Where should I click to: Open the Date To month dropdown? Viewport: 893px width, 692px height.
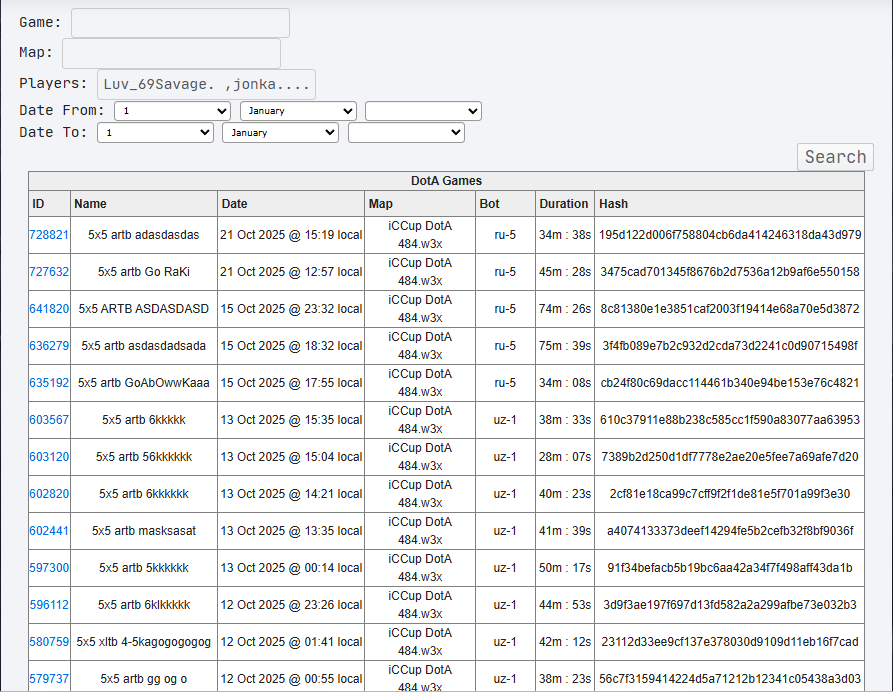tap(280, 133)
